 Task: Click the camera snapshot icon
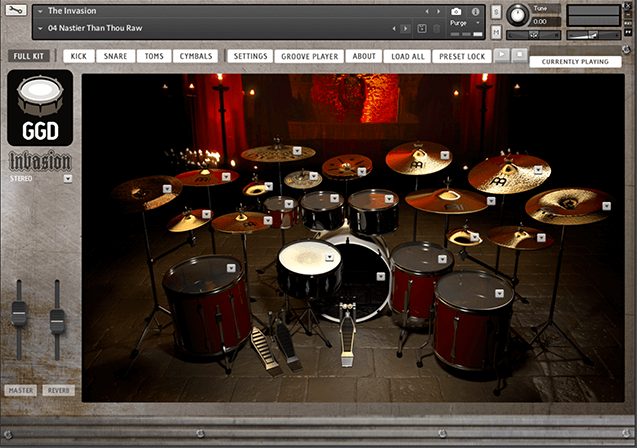(x=456, y=11)
